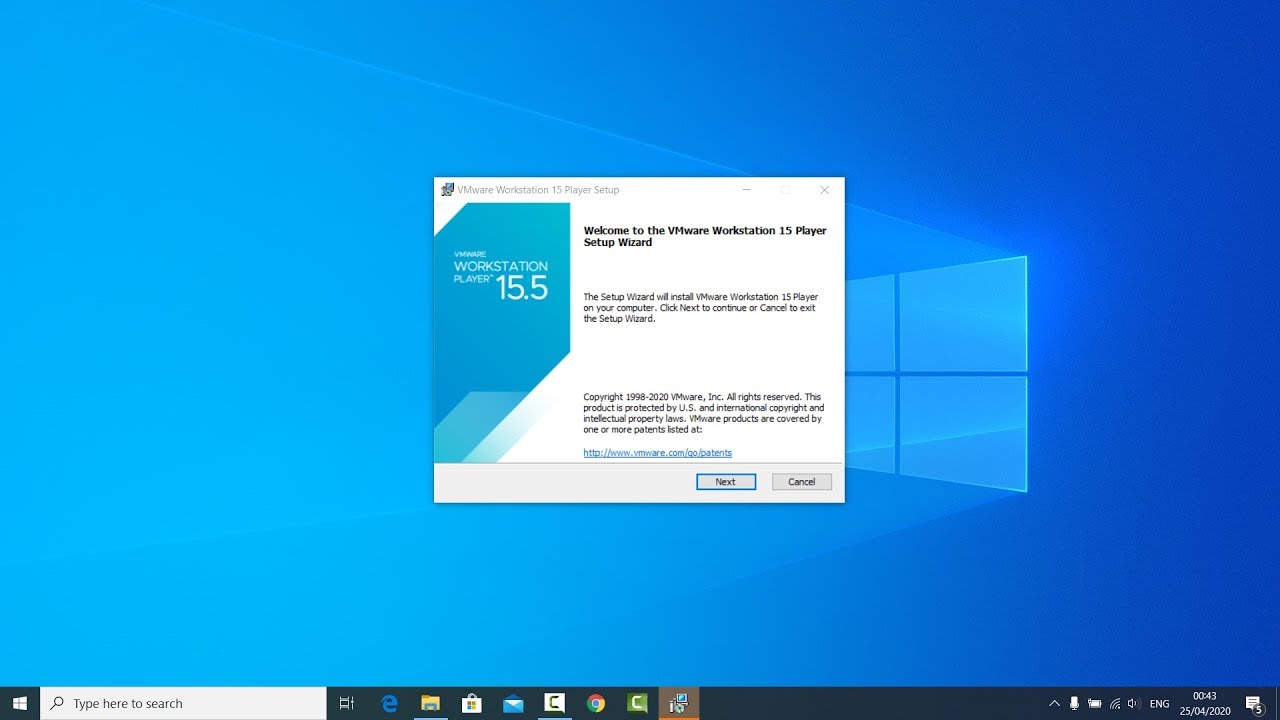Show hidden system tray icons
The width and height of the screenshot is (1280, 720).
point(1054,703)
